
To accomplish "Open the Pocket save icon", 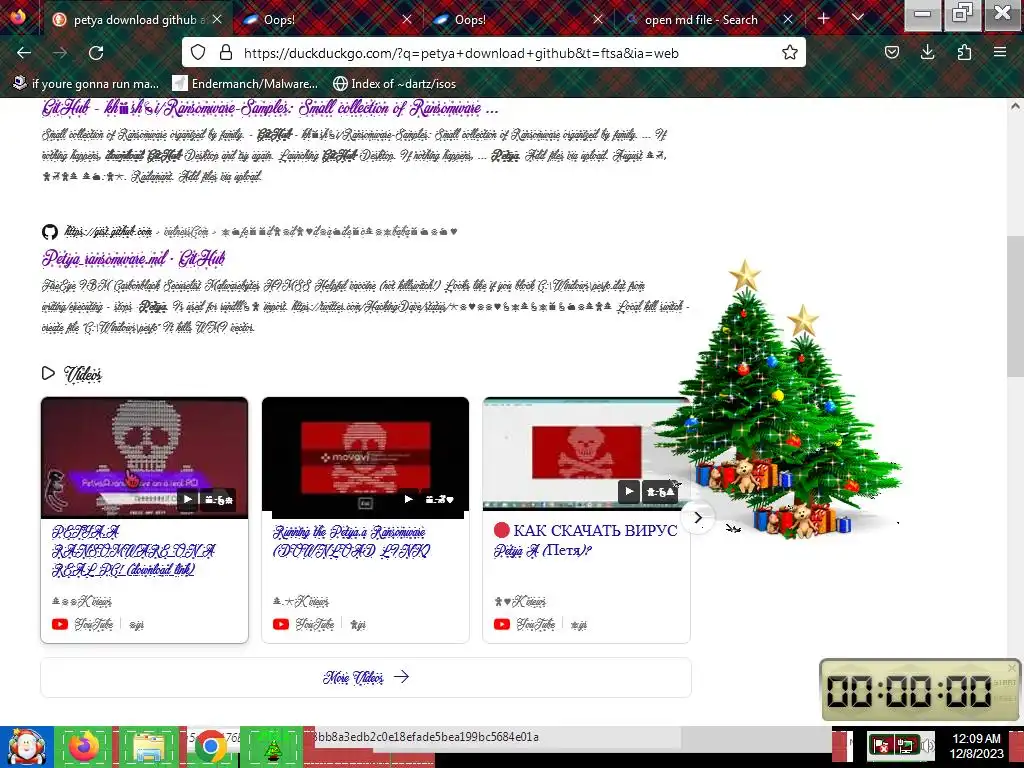I will tap(891, 53).
